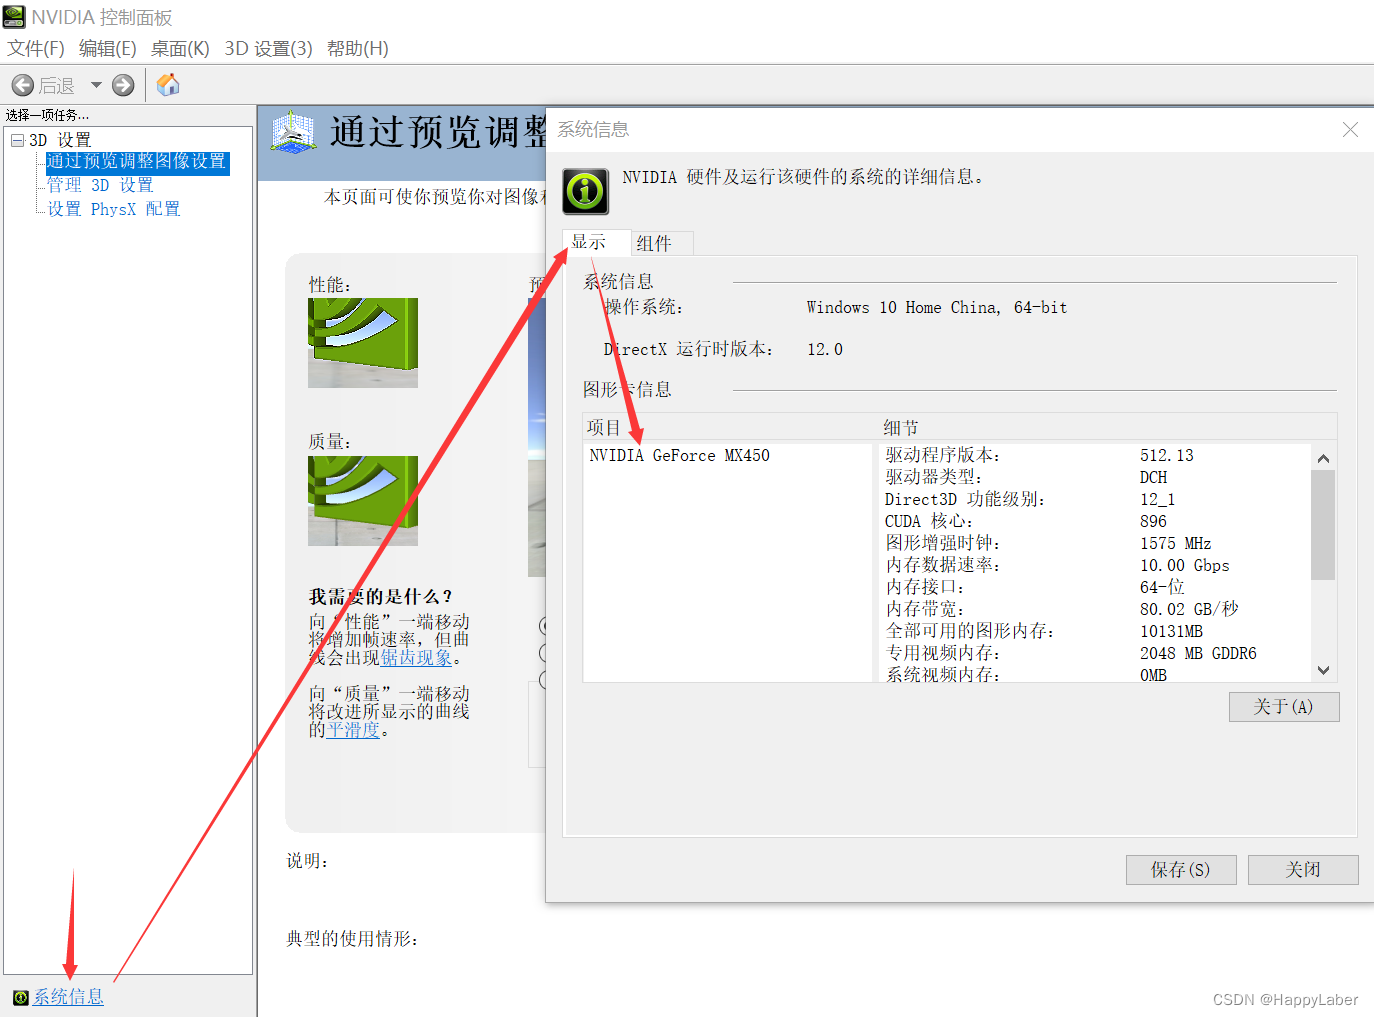Click the details list scrollbar thumb
1374x1017 pixels.
(1323, 525)
